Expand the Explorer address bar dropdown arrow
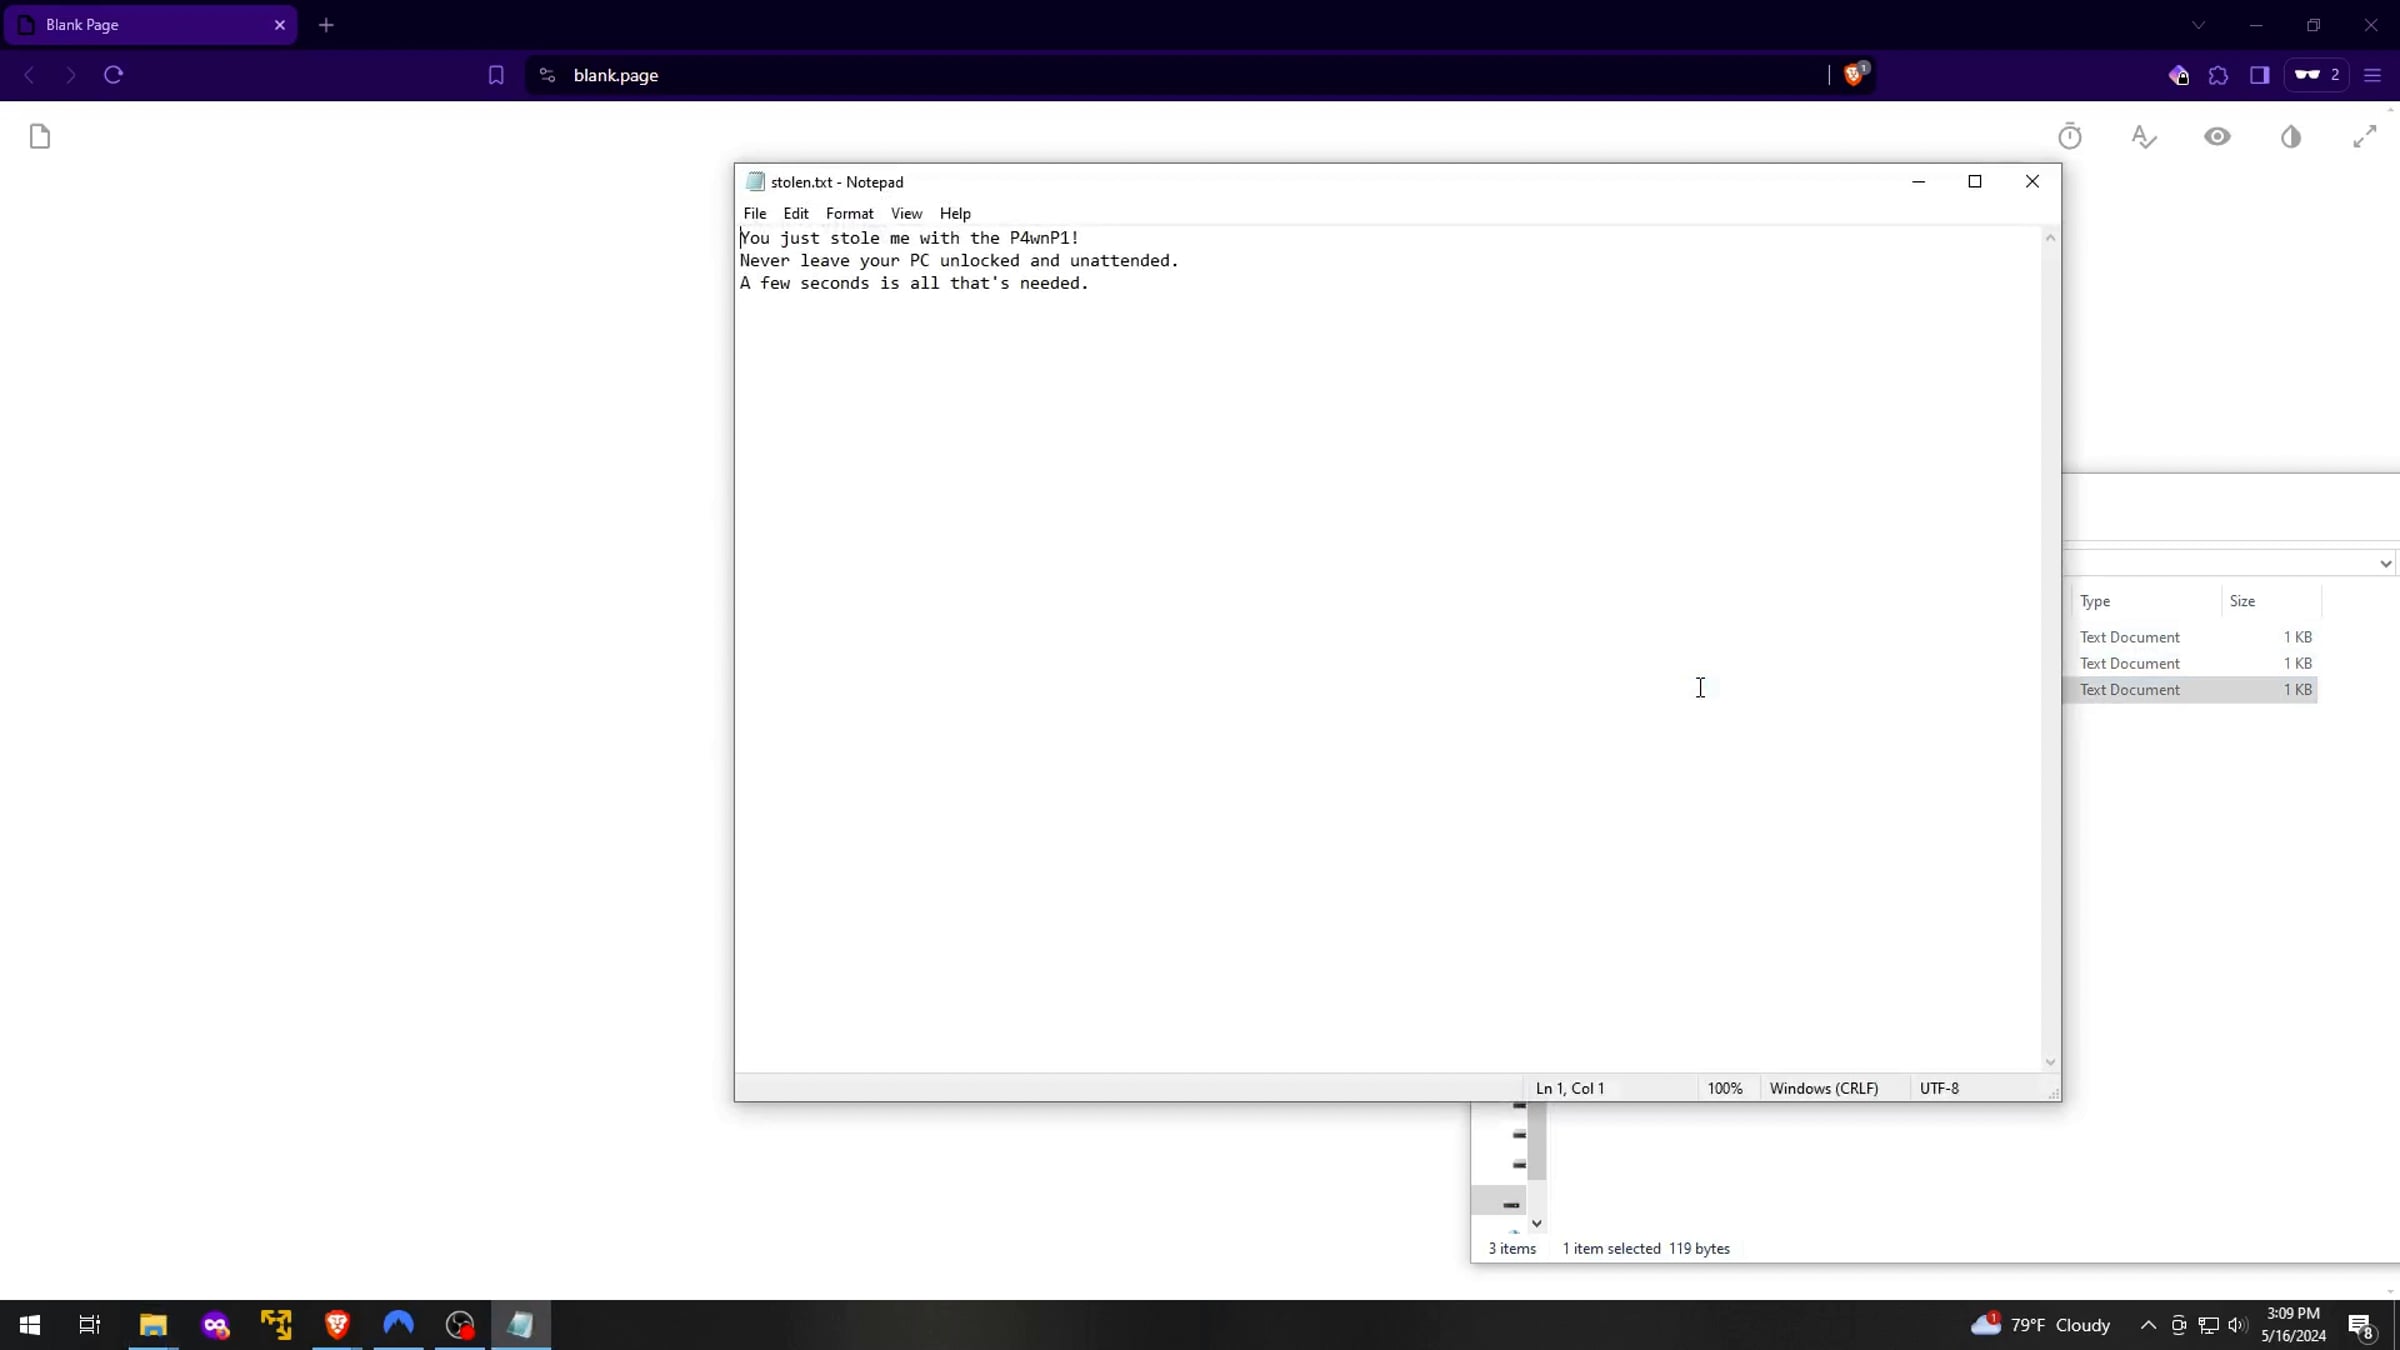 pos(2385,564)
